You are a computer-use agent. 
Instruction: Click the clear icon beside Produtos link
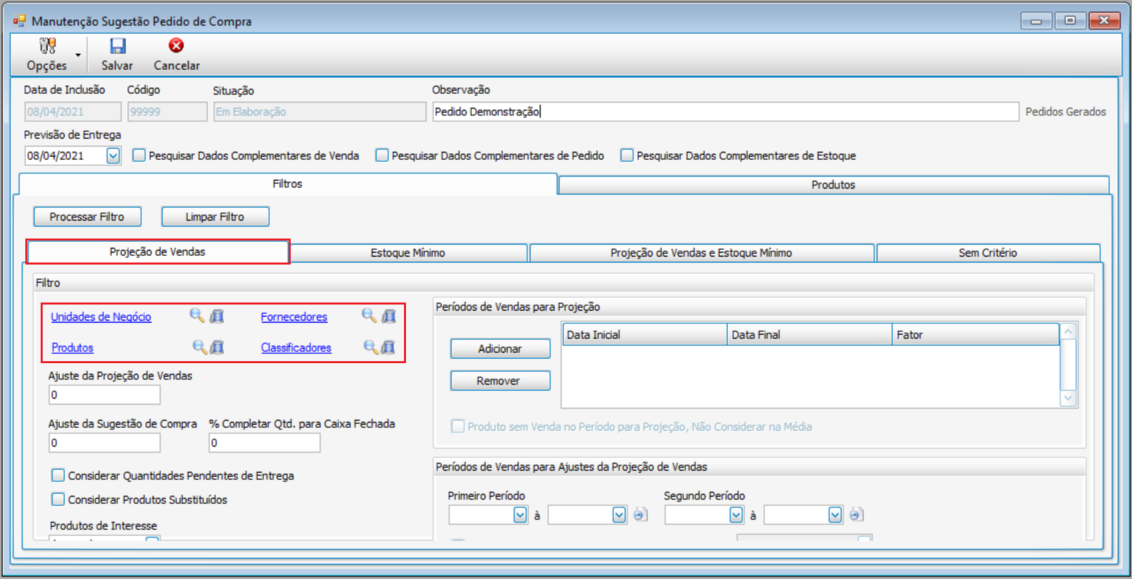click(217, 347)
